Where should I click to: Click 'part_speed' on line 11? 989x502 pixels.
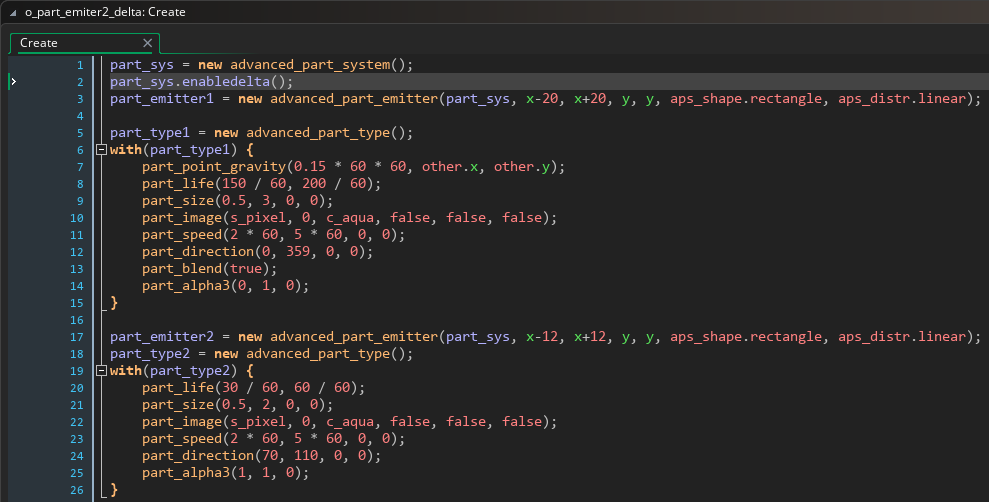[182, 235]
